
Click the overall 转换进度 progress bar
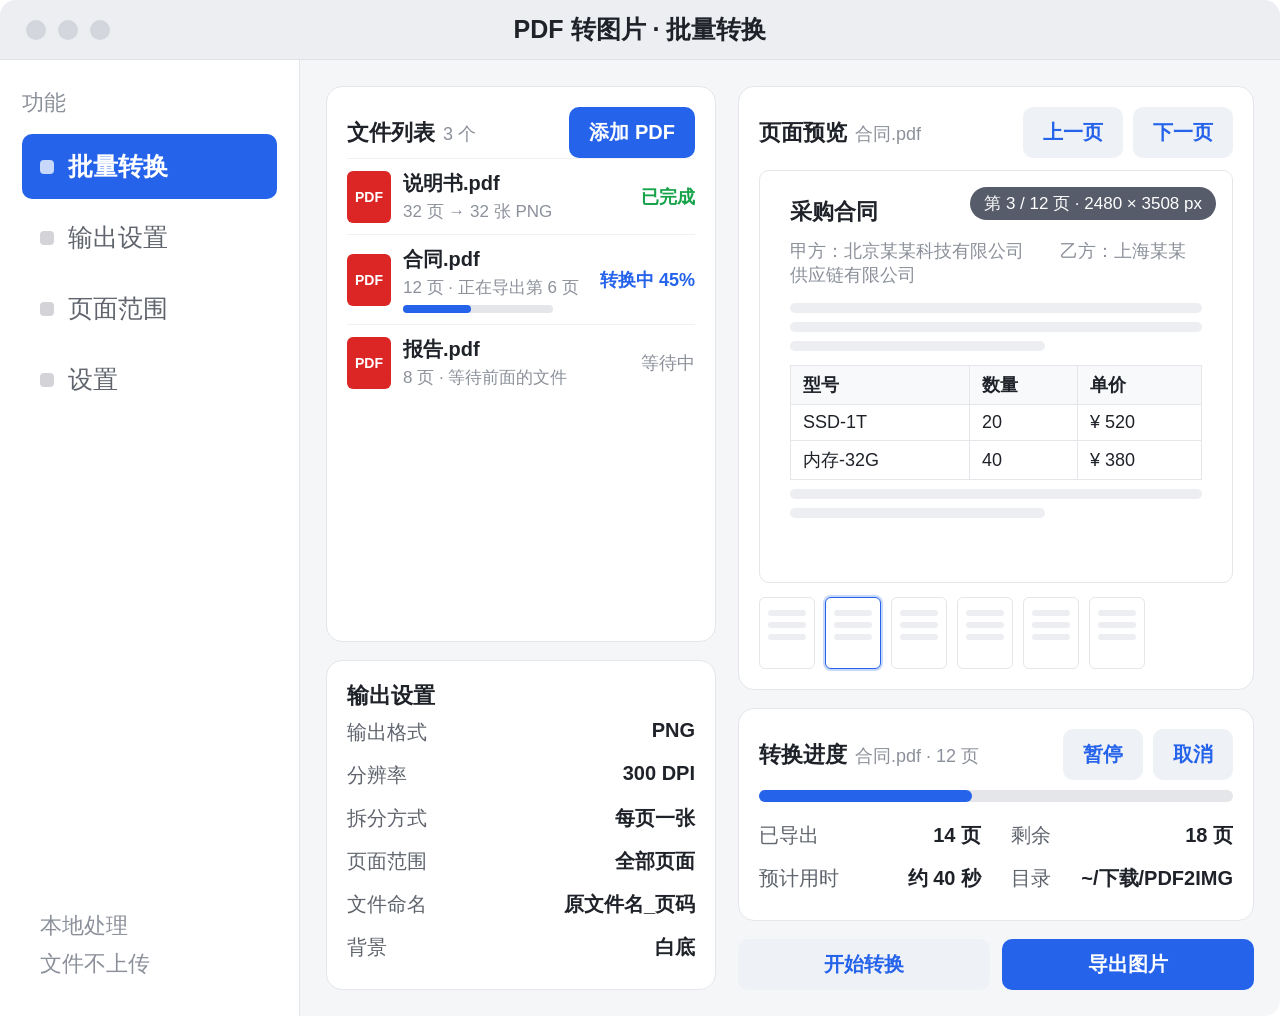996,796
